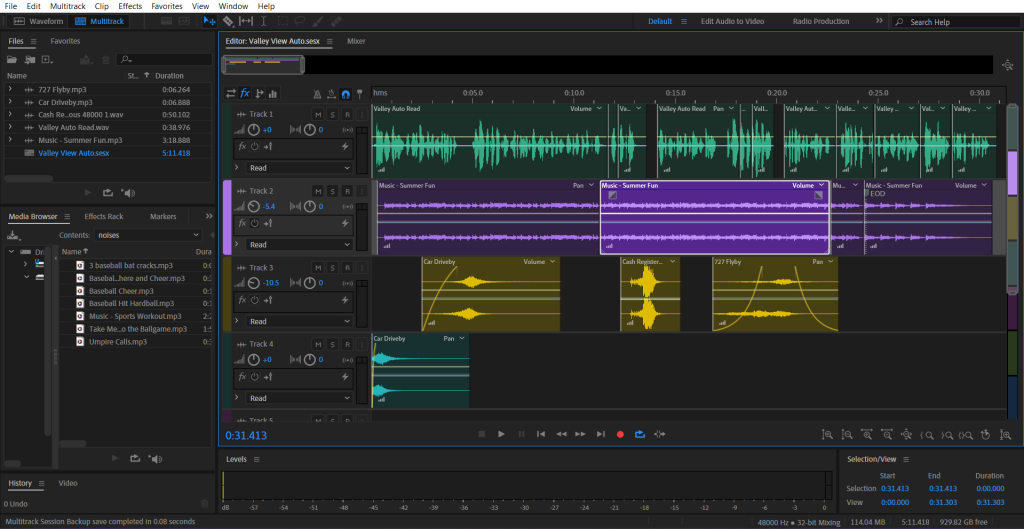
Task: Click the red Record button in transport
Action: (620, 434)
